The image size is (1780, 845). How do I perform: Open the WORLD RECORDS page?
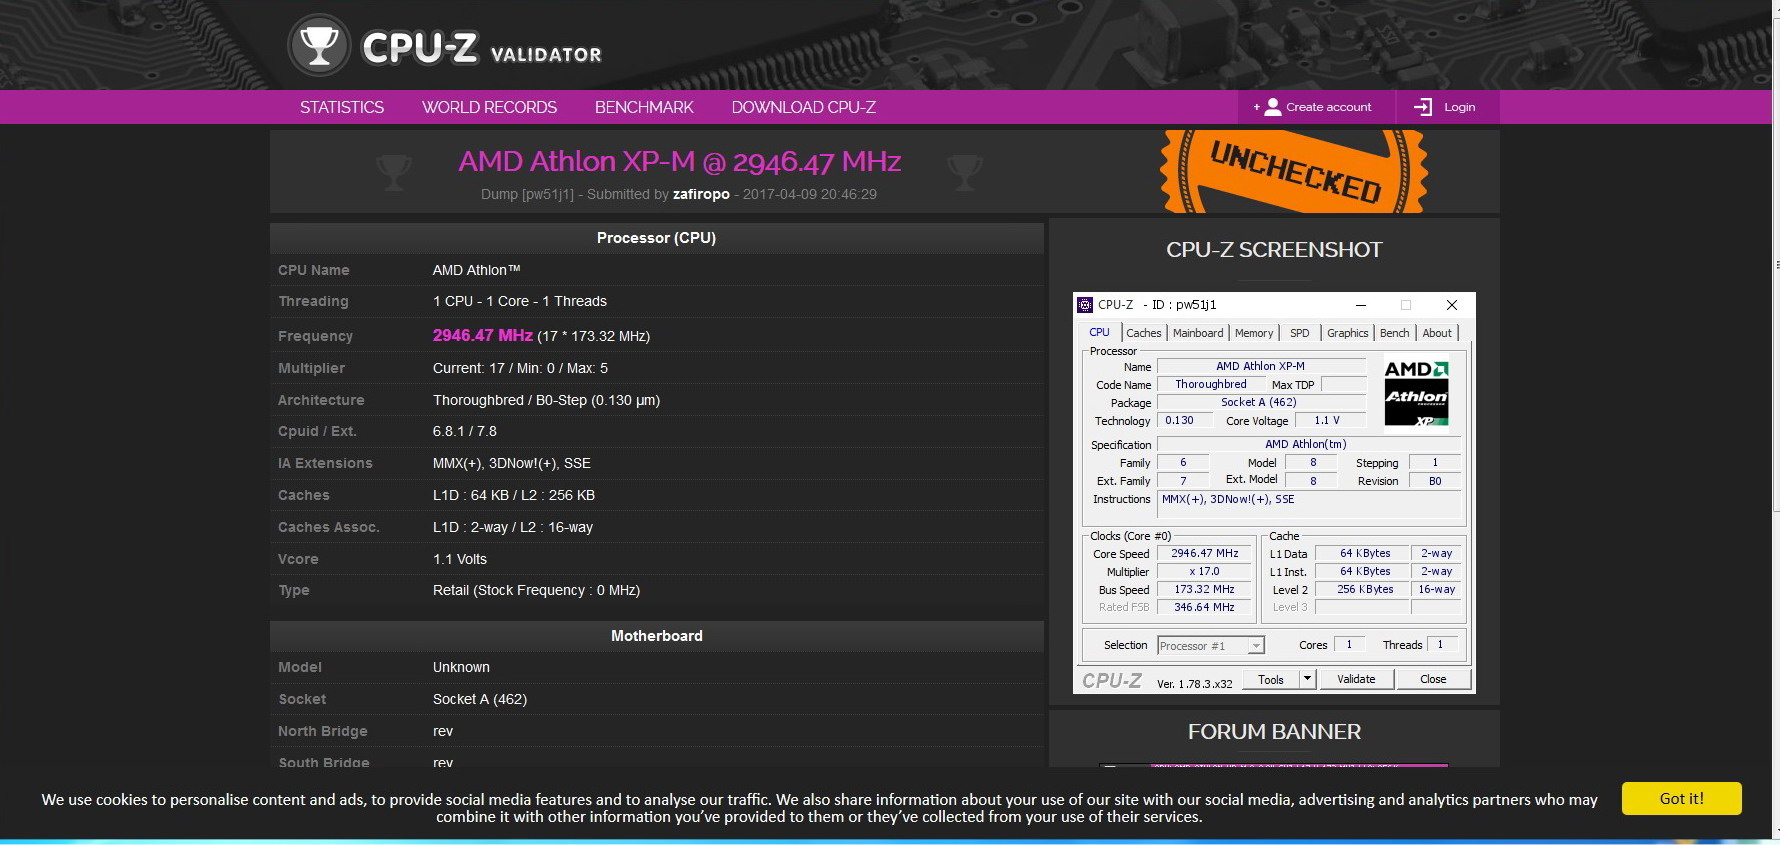point(489,107)
